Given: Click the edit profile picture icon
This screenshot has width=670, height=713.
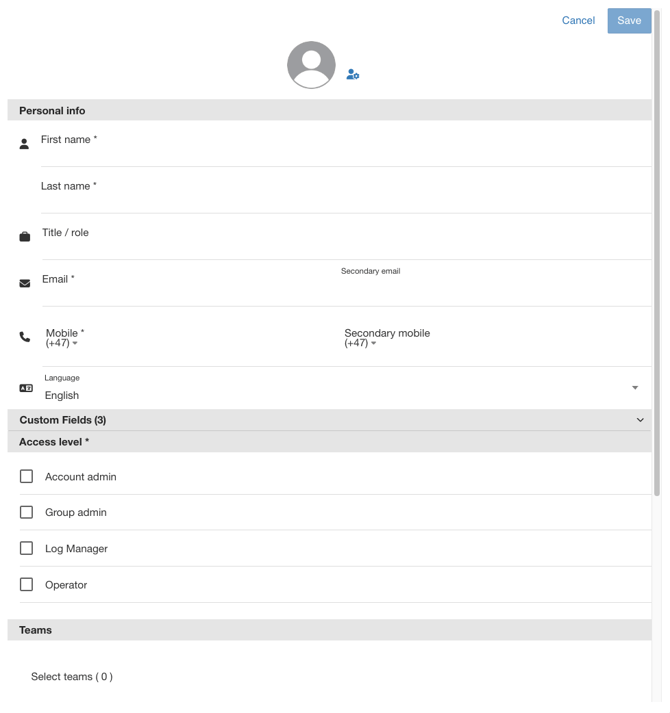Looking at the screenshot, I should coord(353,74).
